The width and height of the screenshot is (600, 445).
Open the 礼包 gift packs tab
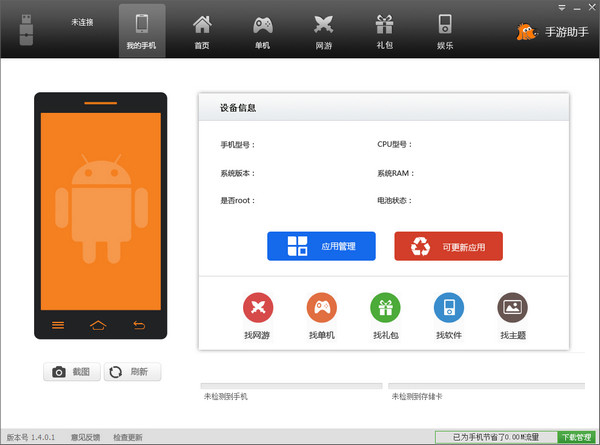[385, 32]
